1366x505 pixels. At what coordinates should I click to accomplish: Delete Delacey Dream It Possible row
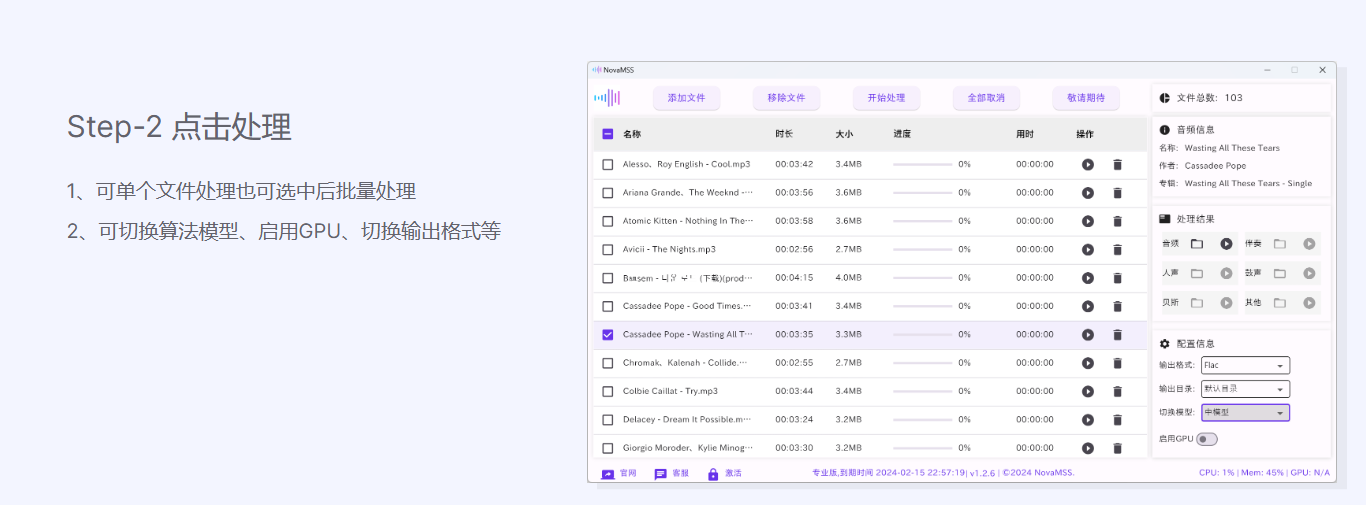[1117, 420]
